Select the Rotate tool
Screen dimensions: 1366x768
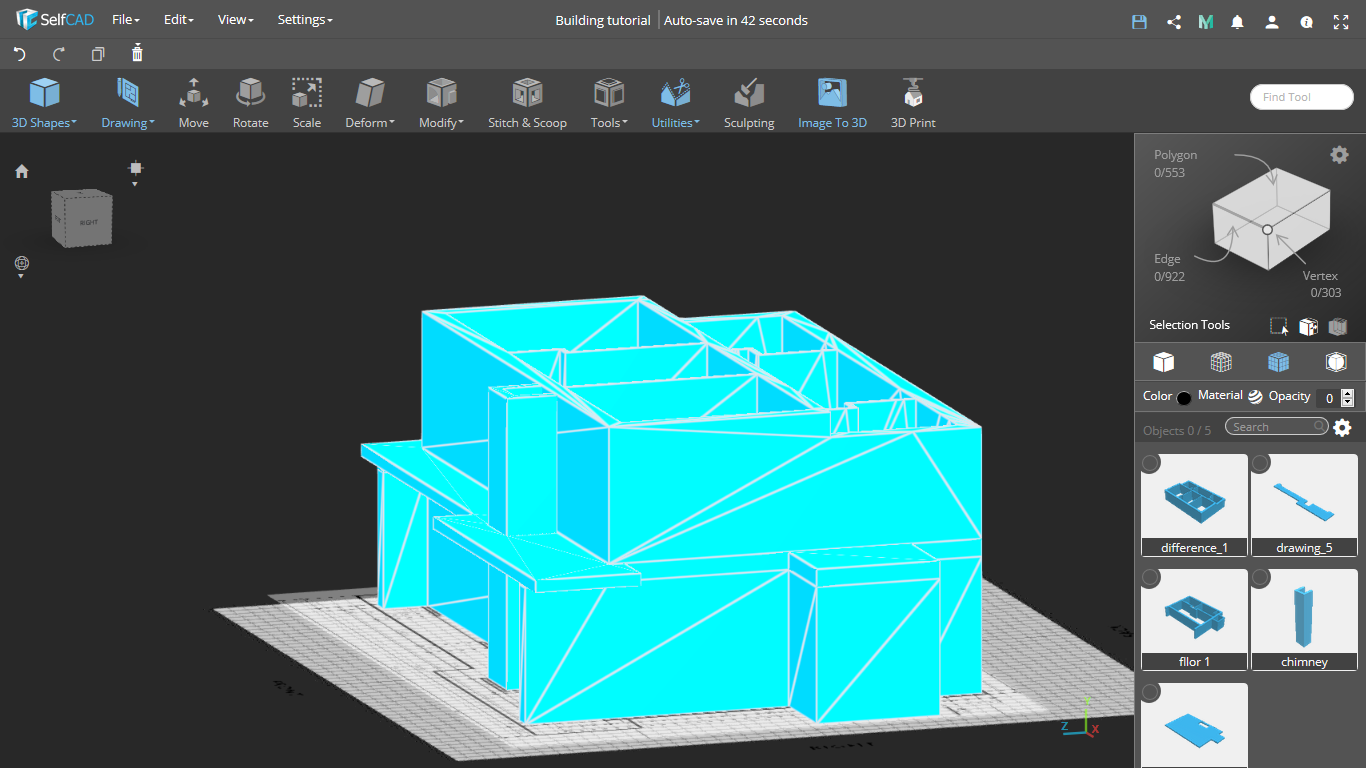click(x=250, y=104)
